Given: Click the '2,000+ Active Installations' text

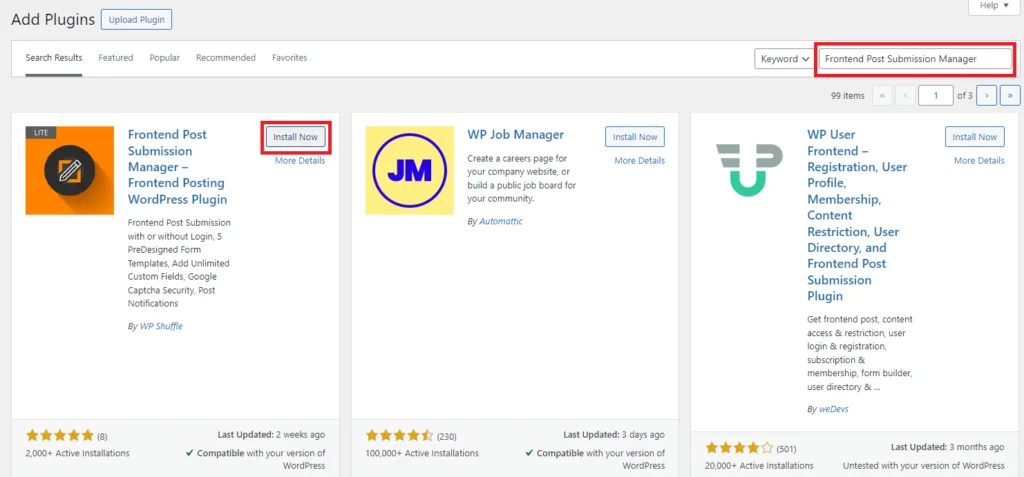Looking at the screenshot, I should [x=78, y=453].
